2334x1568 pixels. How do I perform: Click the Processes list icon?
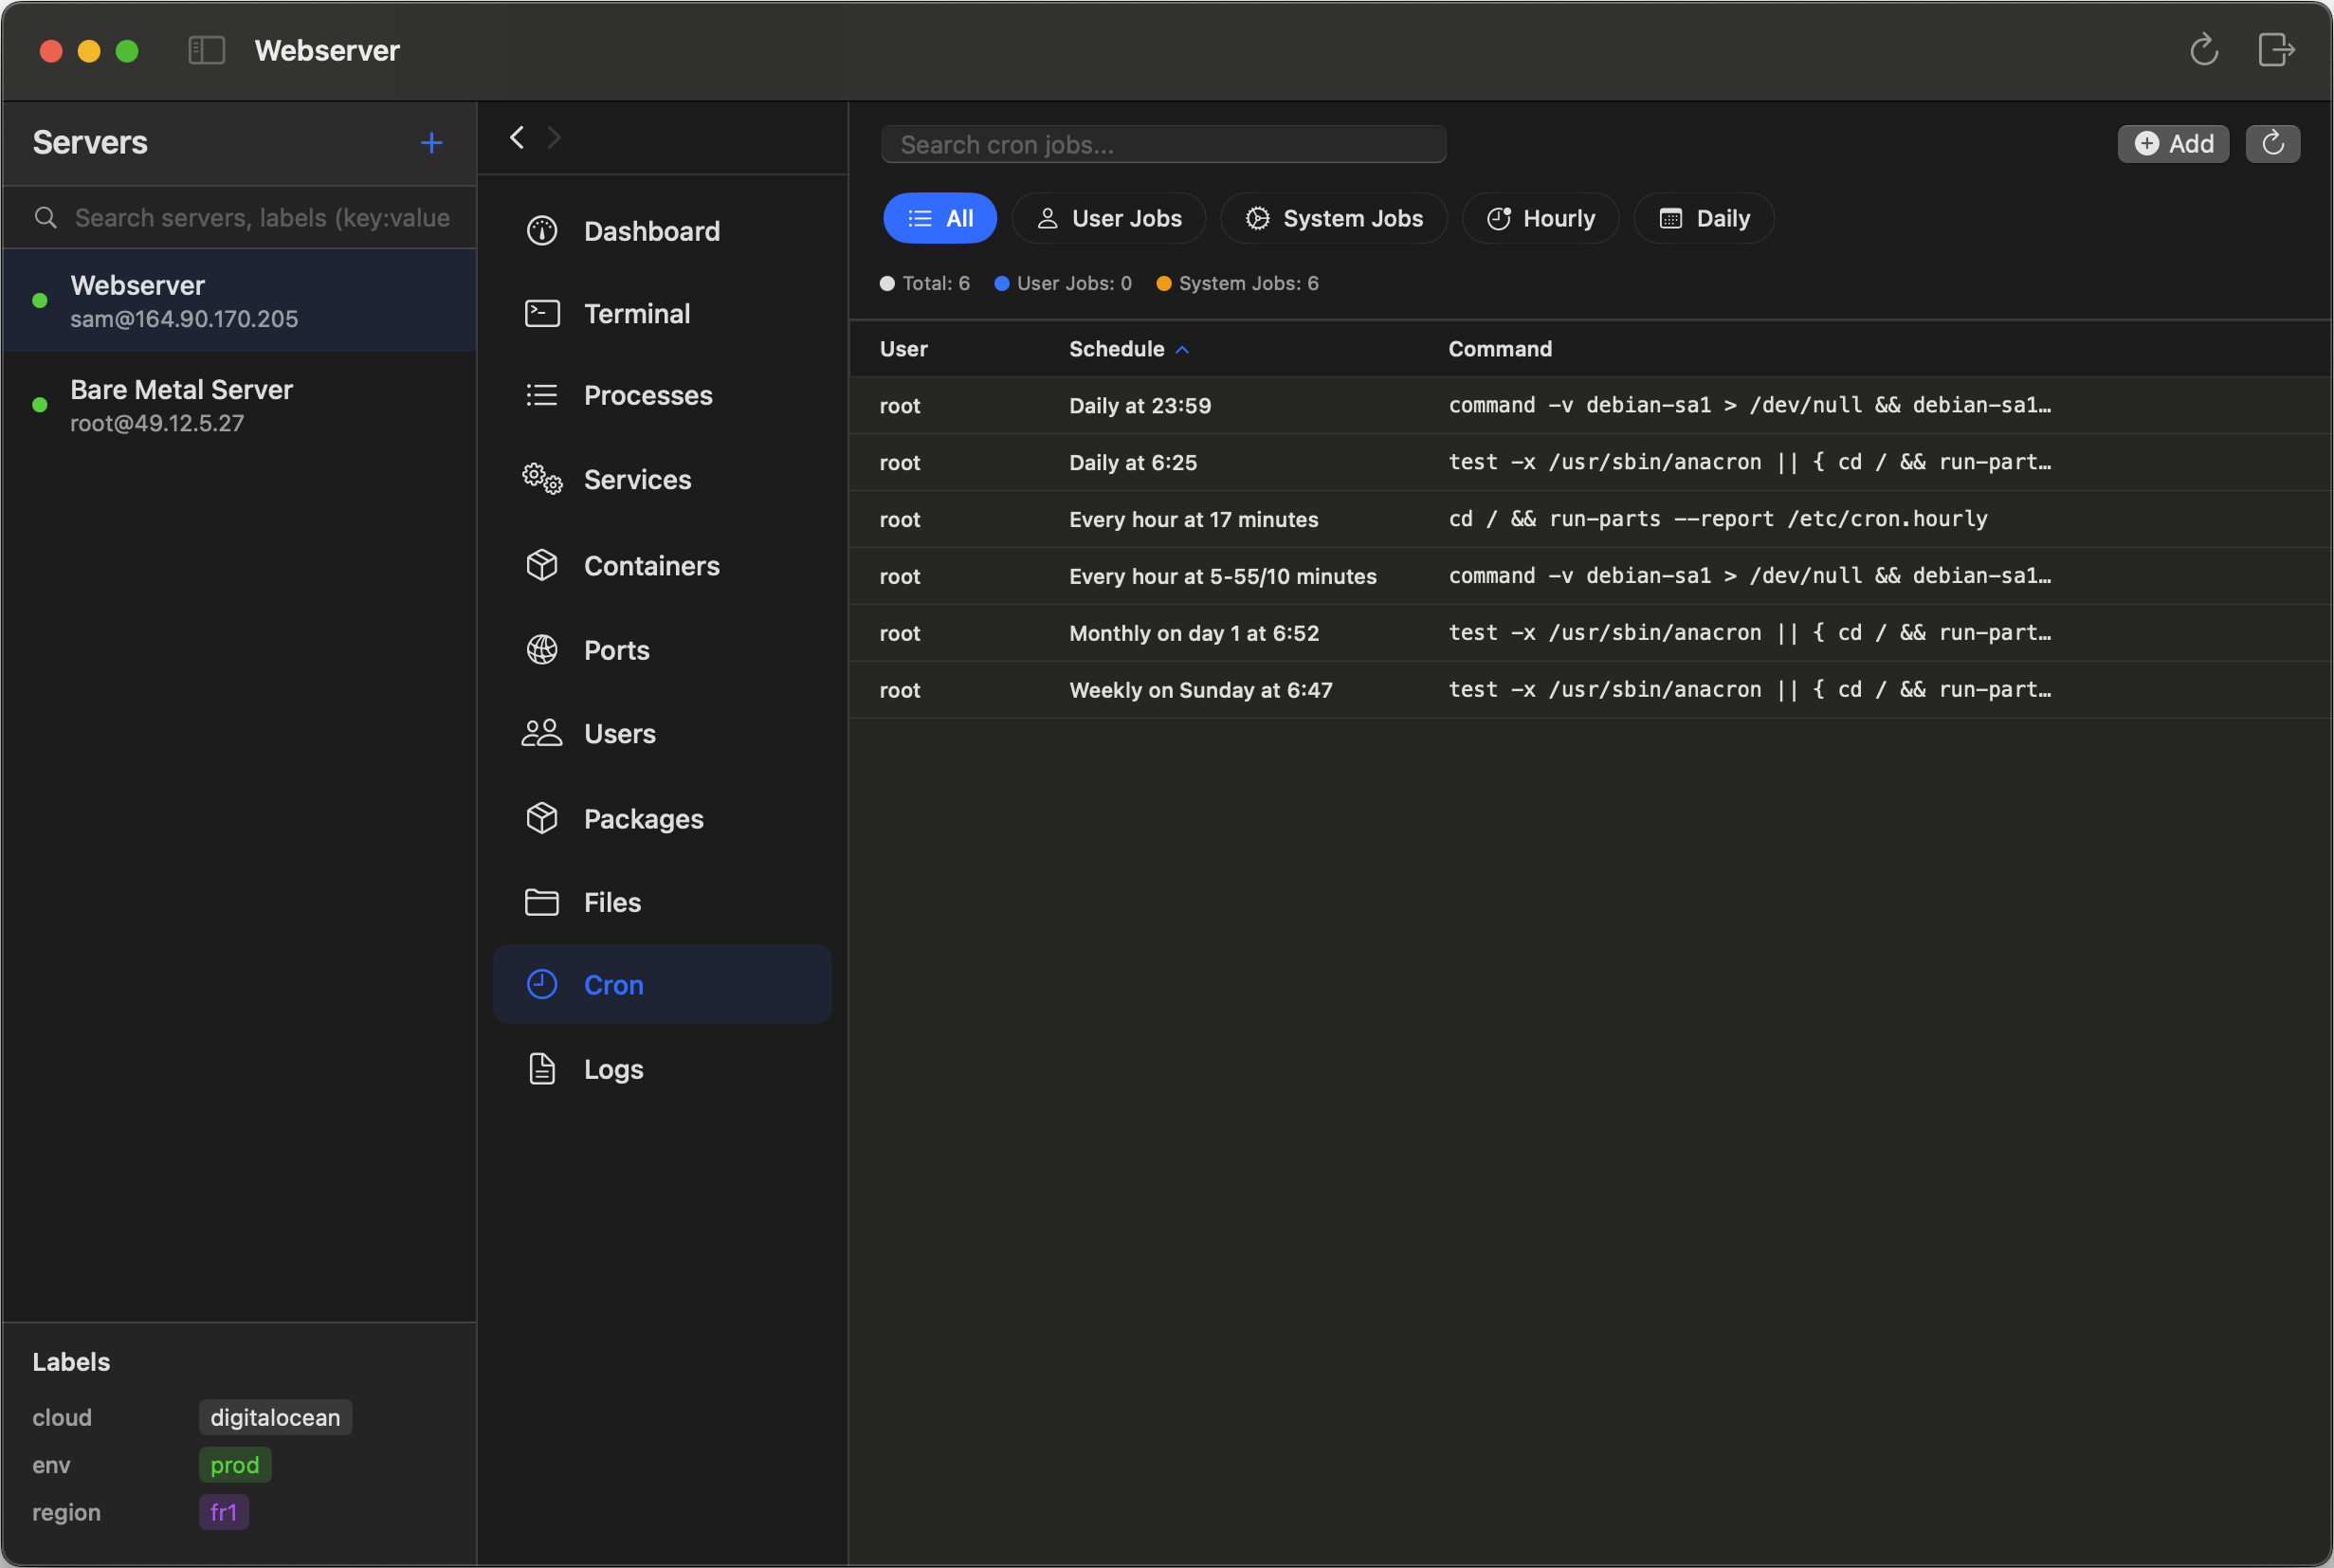pos(542,395)
